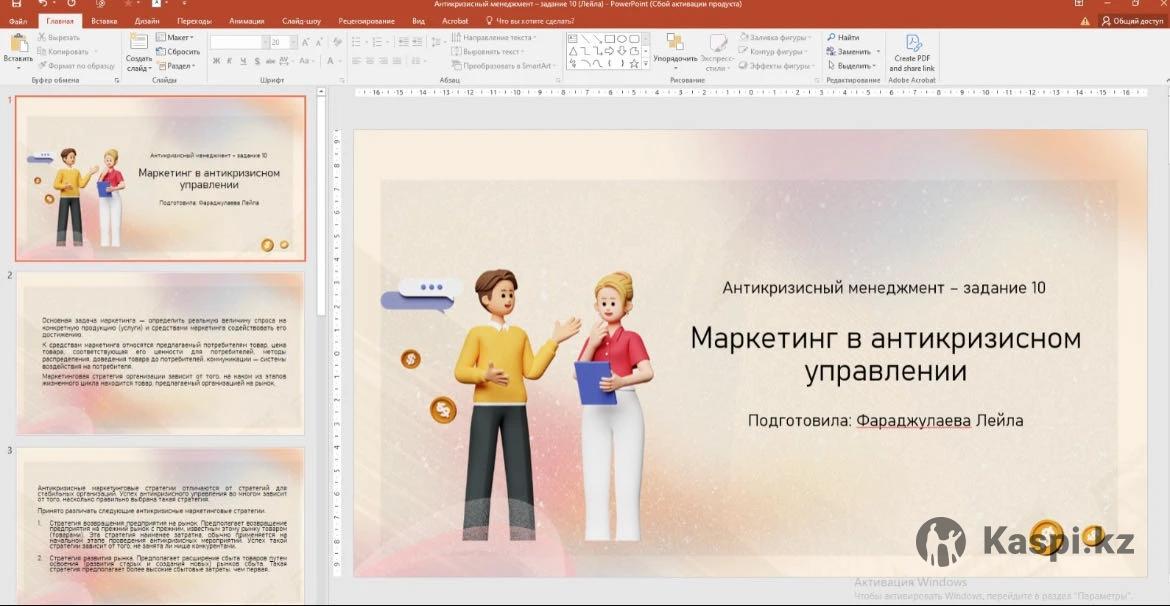
Task: Click the Reset (Сбросить) slide button
Action: [x=178, y=51]
